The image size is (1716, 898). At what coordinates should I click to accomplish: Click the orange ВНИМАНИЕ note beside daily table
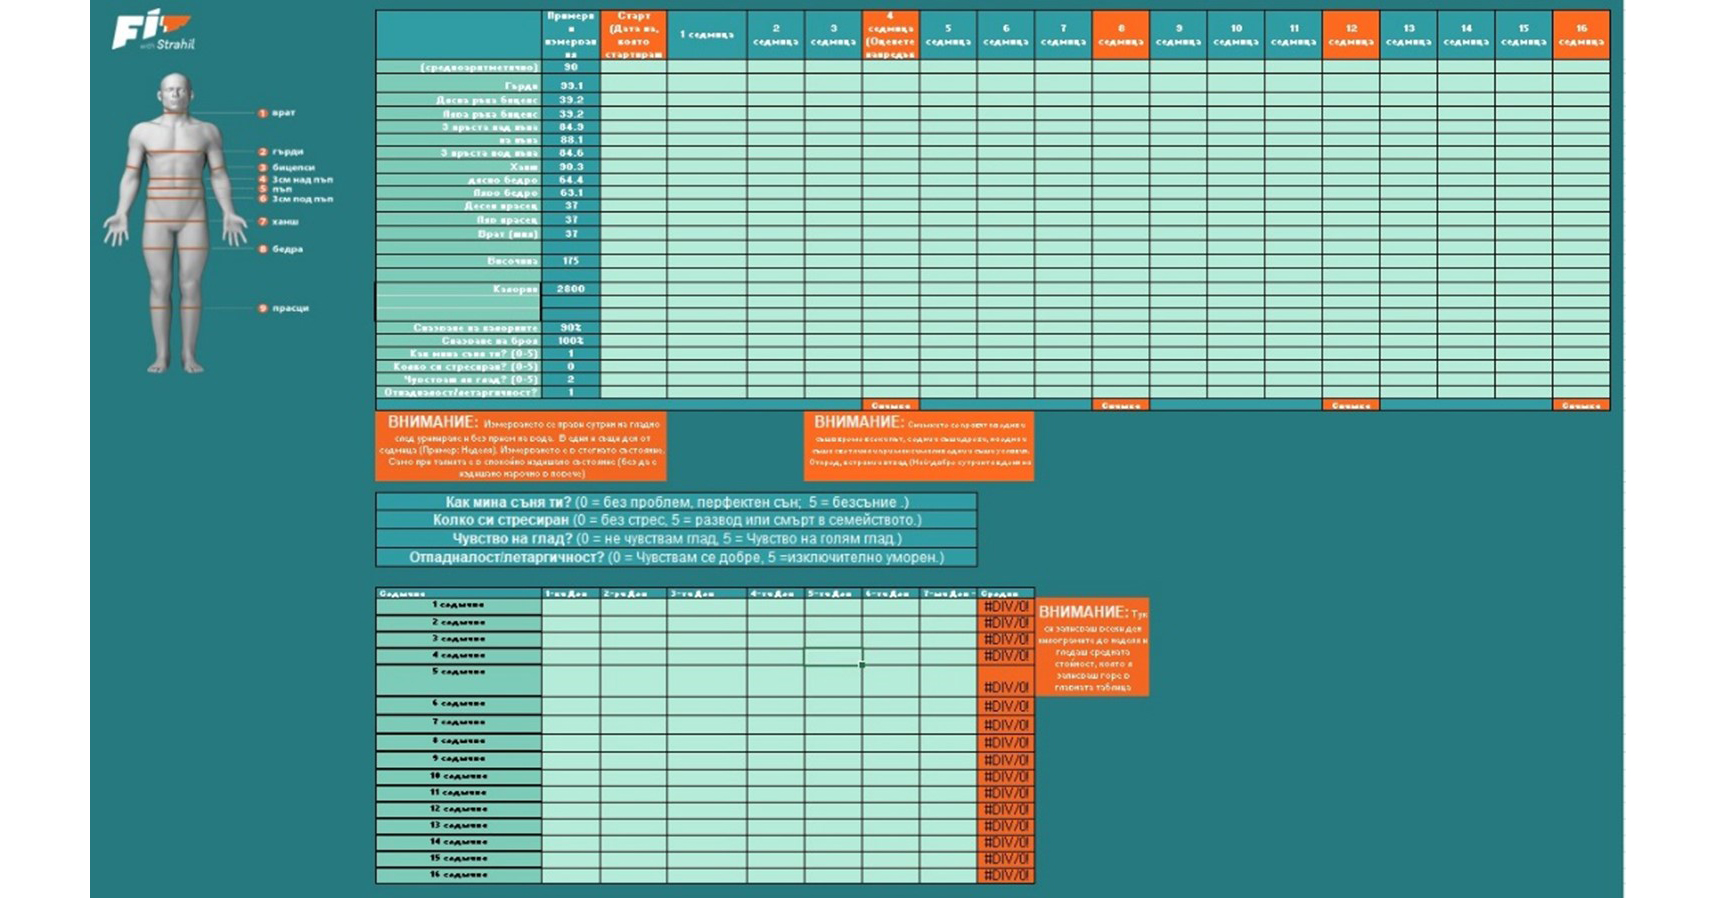coord(1092,647)
